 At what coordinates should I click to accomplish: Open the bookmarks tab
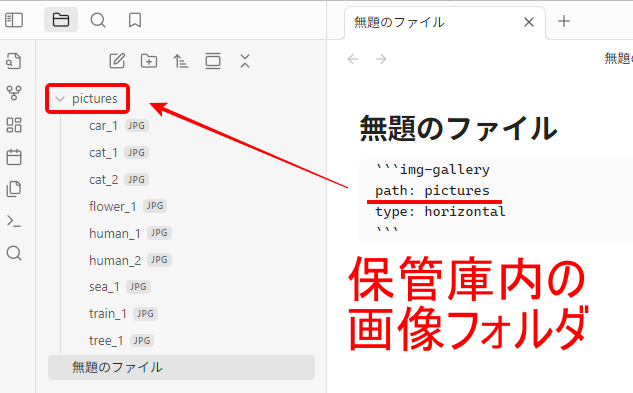134,20
